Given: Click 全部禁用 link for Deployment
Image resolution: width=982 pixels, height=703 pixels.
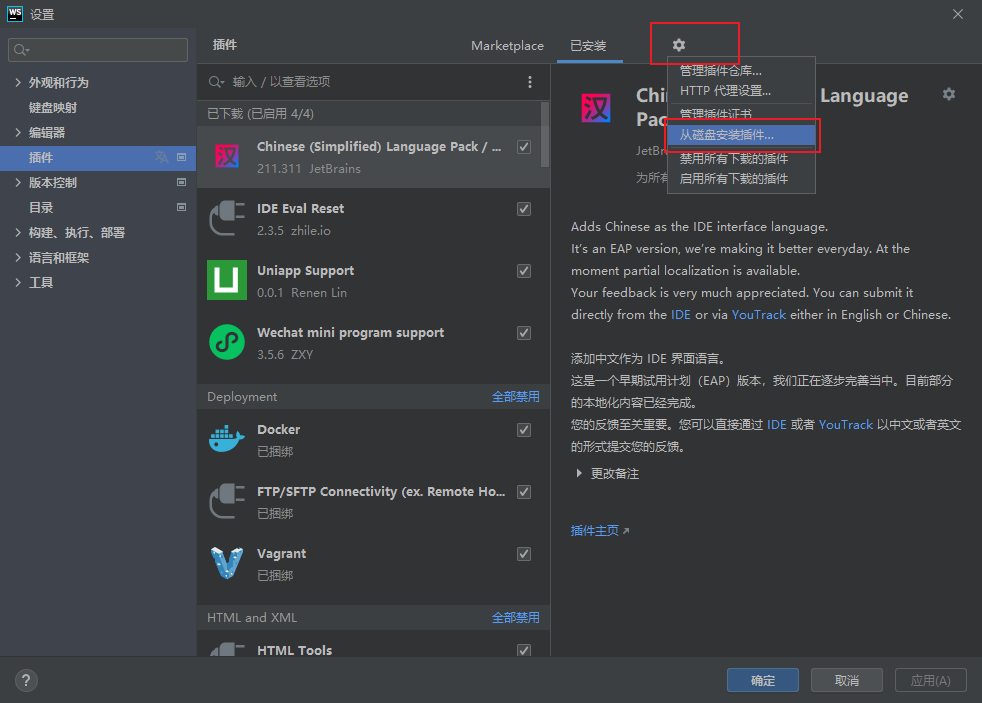Looking at the screenshot, I should pos(515,396).
